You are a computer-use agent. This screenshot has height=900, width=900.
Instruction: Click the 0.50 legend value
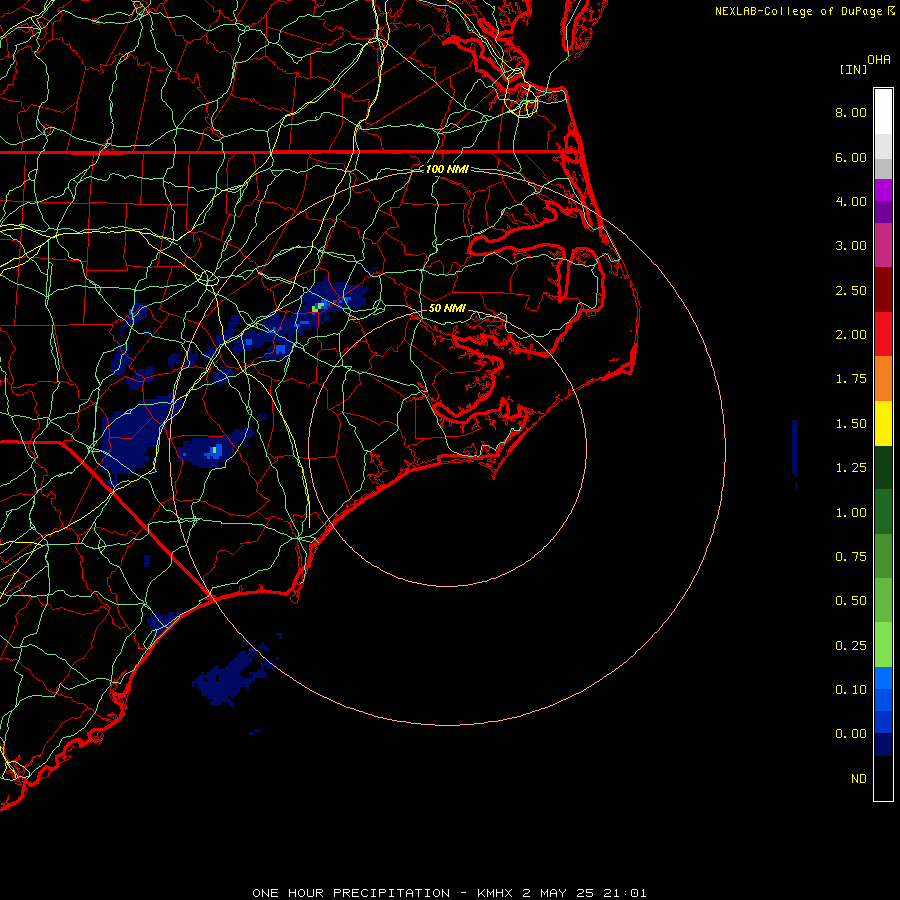tap(851, 601)
